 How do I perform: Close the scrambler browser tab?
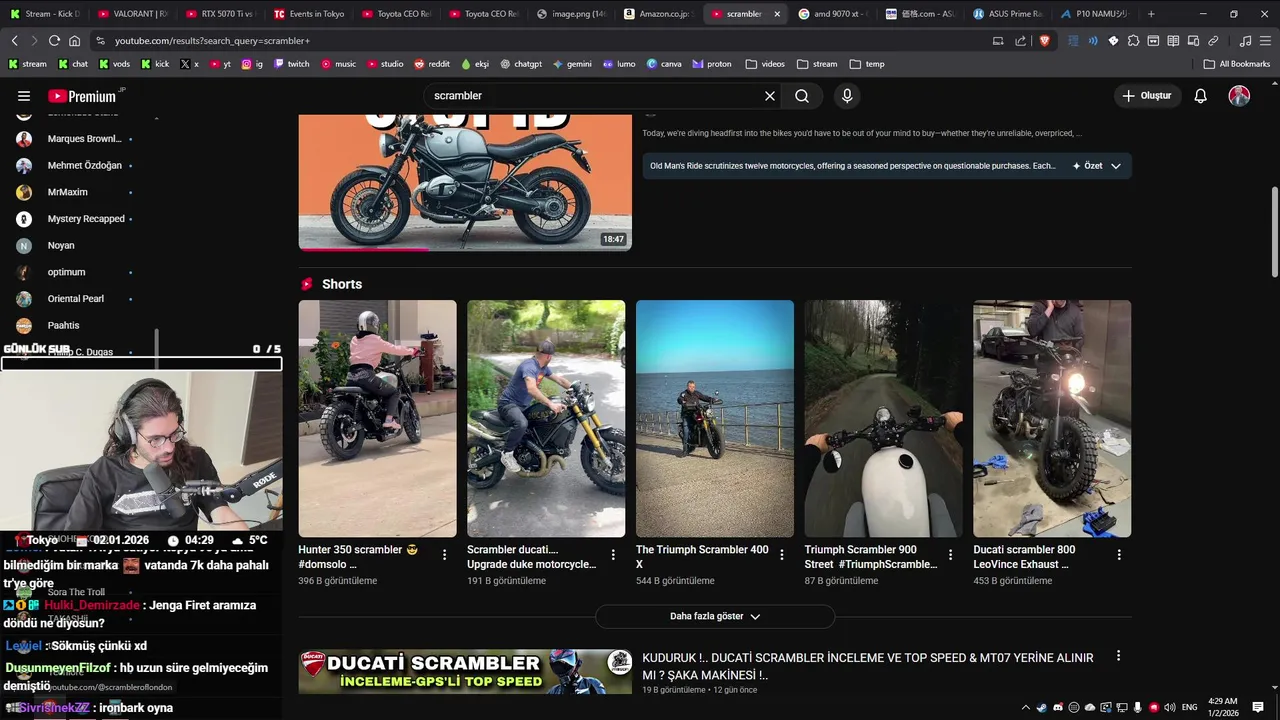pos(777,14)
